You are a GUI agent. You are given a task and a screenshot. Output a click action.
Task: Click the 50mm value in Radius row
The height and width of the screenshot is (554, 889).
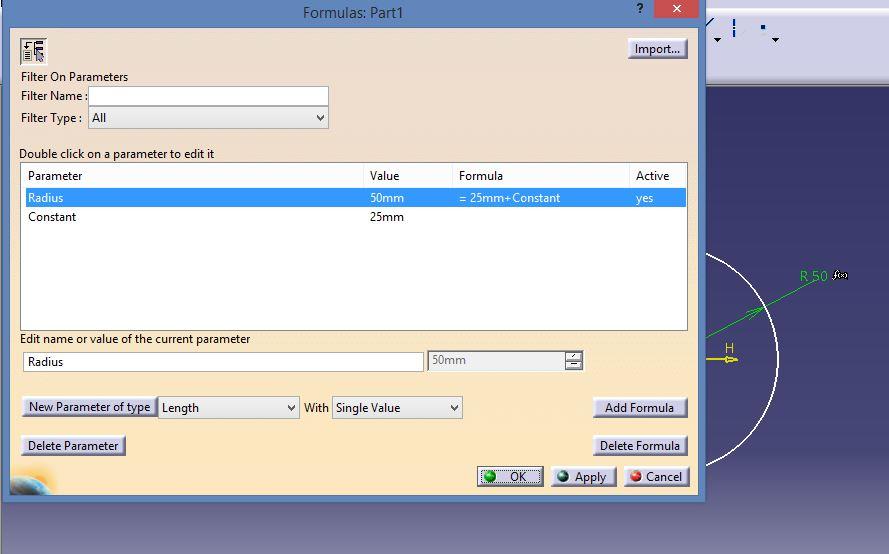[x=387, y=198]
